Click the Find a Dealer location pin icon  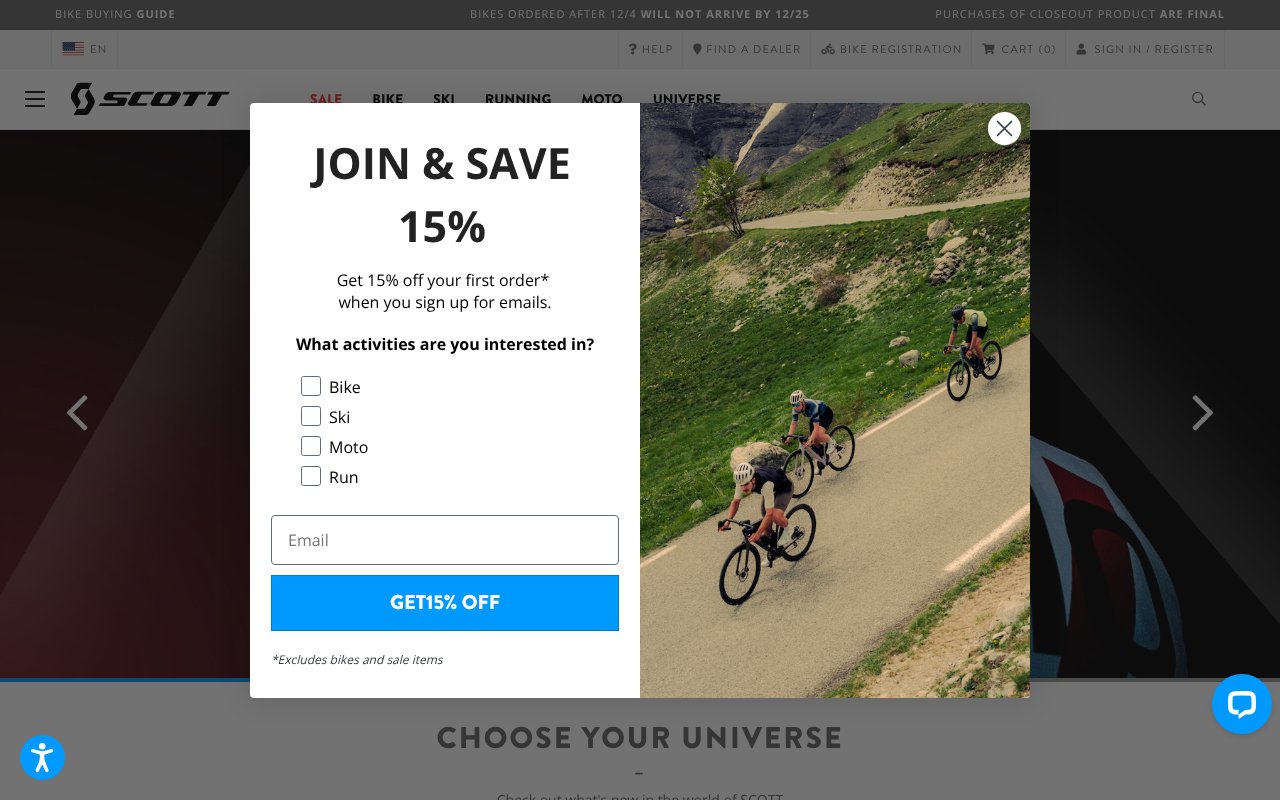click(697, 49)
